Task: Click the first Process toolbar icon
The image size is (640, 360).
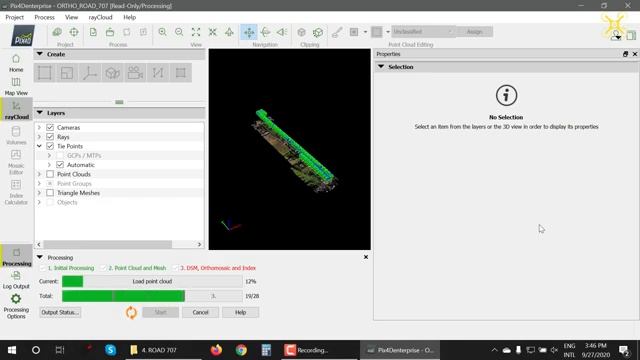Action: click(93, 32)
